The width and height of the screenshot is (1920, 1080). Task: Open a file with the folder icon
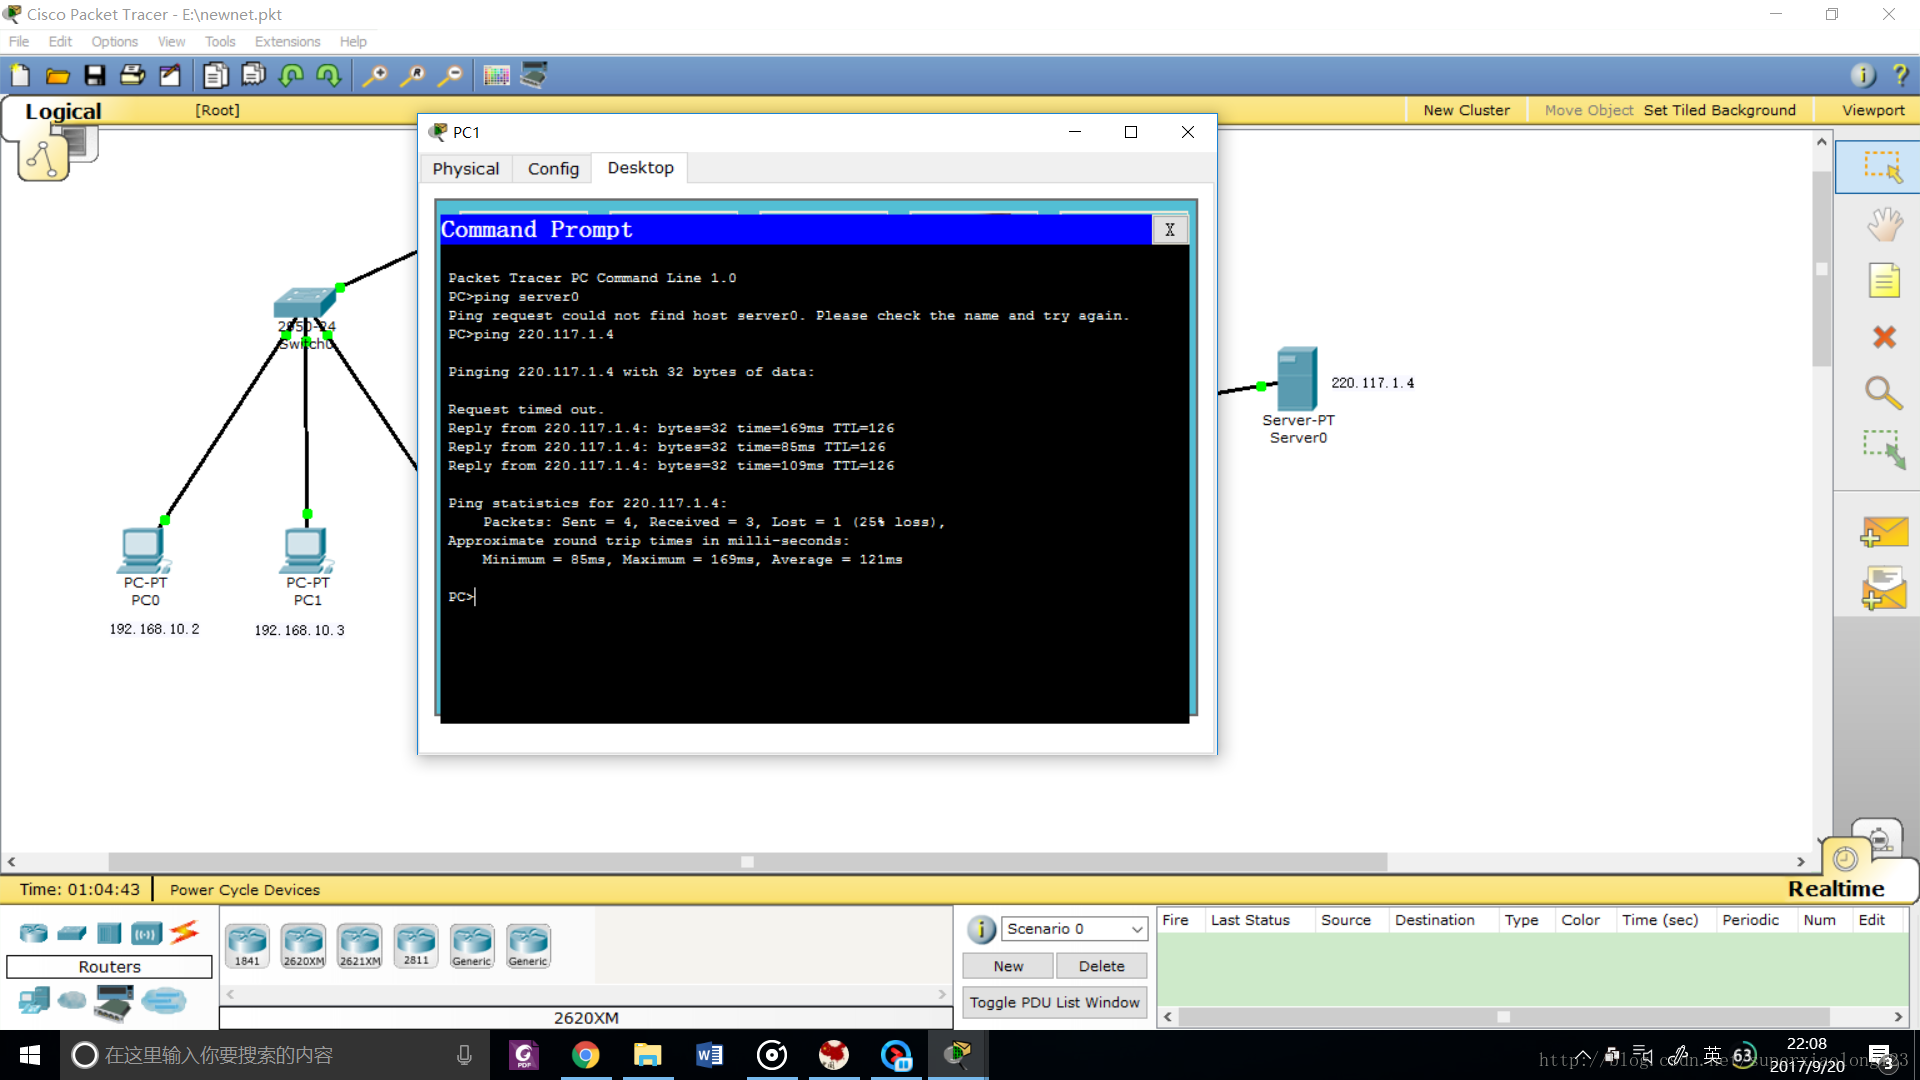click(x=57, y=75)
